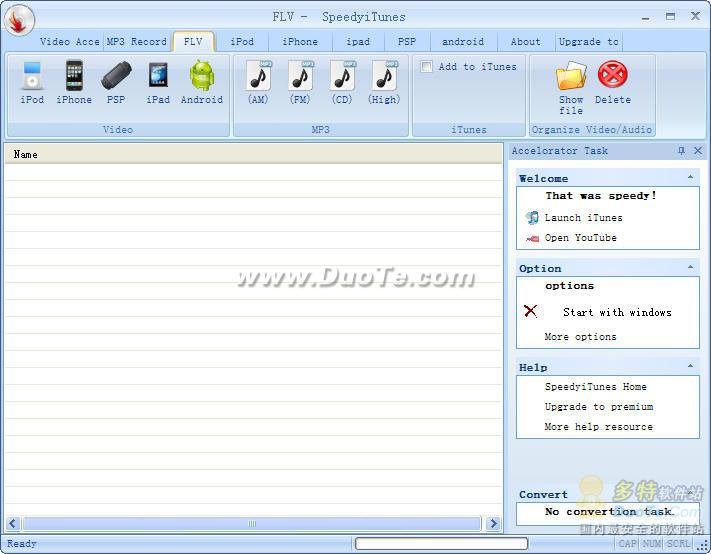This screenshot has width=711, height=554.
Task: Open the android tab
Action: (462, 42)
